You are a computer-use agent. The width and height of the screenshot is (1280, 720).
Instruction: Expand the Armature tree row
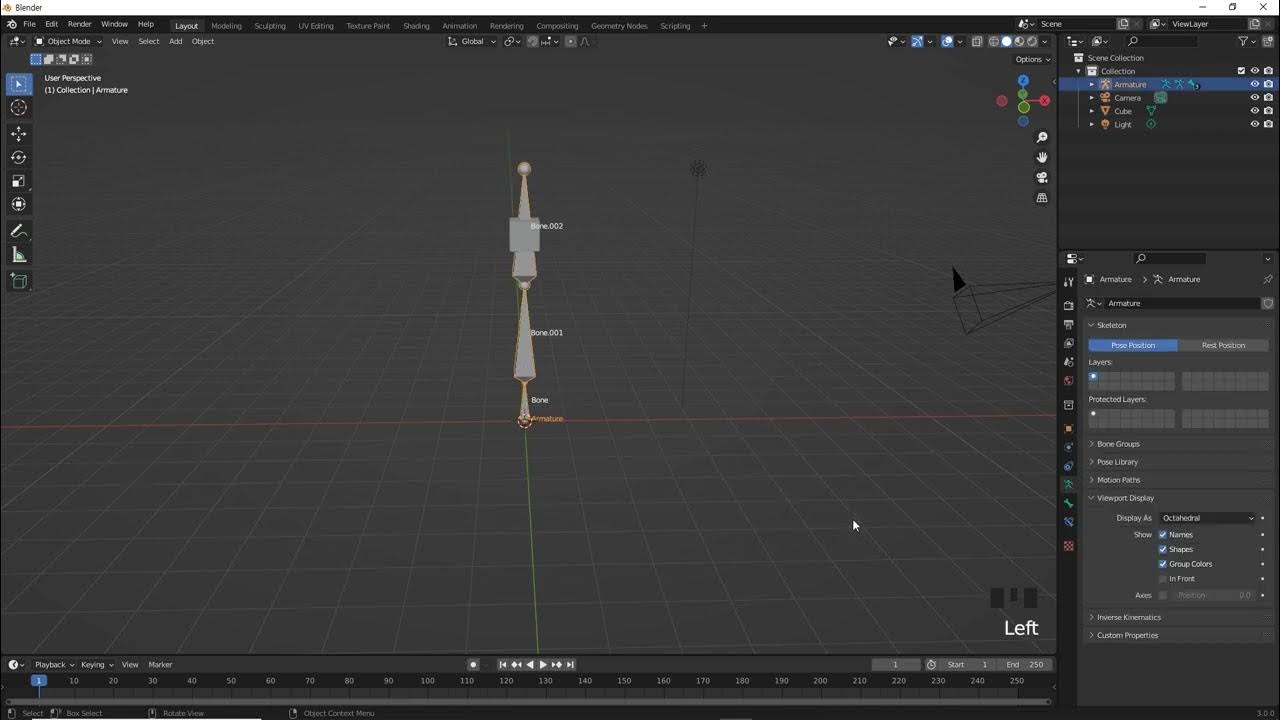pyautogui.click(x=1092, y=85)
